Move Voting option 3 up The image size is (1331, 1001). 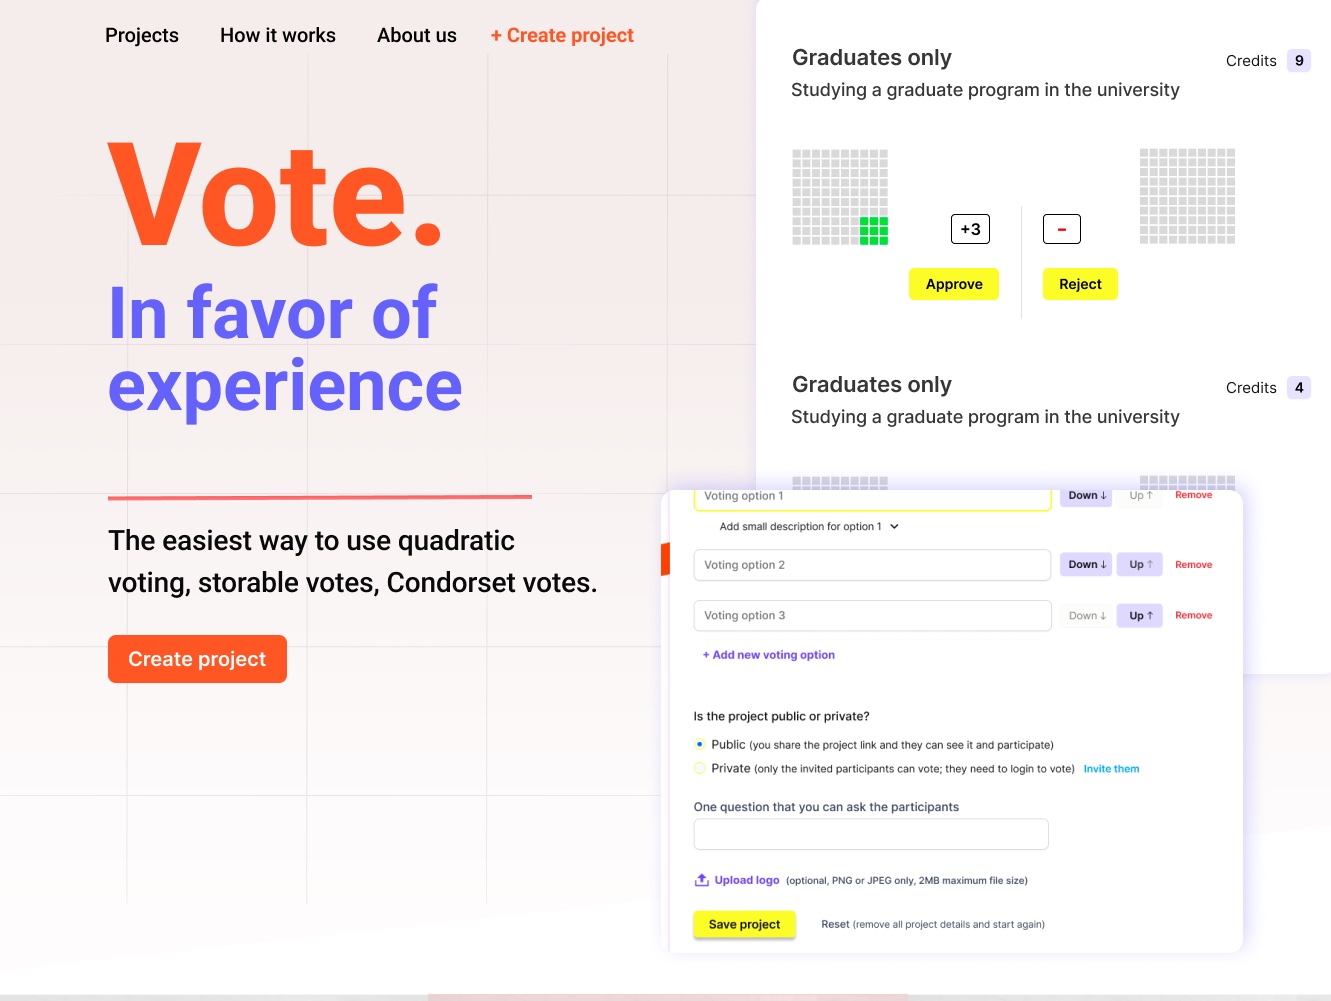point(1140,616)
